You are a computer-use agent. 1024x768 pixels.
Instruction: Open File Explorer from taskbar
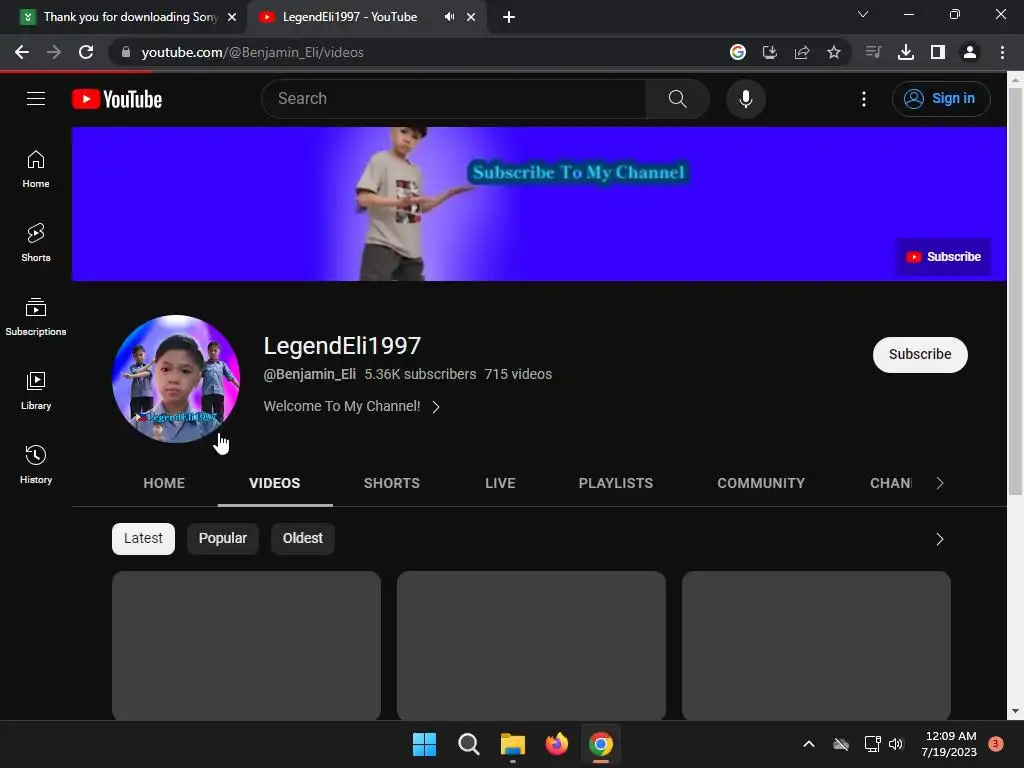(x=513, y=744)
